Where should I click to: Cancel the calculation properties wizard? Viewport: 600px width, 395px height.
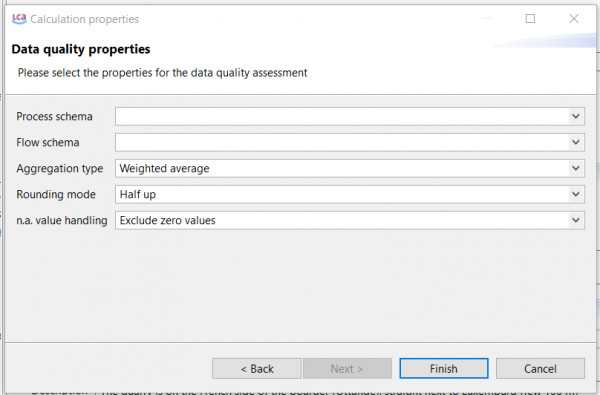pyautogui.click(x=540, y=369)
